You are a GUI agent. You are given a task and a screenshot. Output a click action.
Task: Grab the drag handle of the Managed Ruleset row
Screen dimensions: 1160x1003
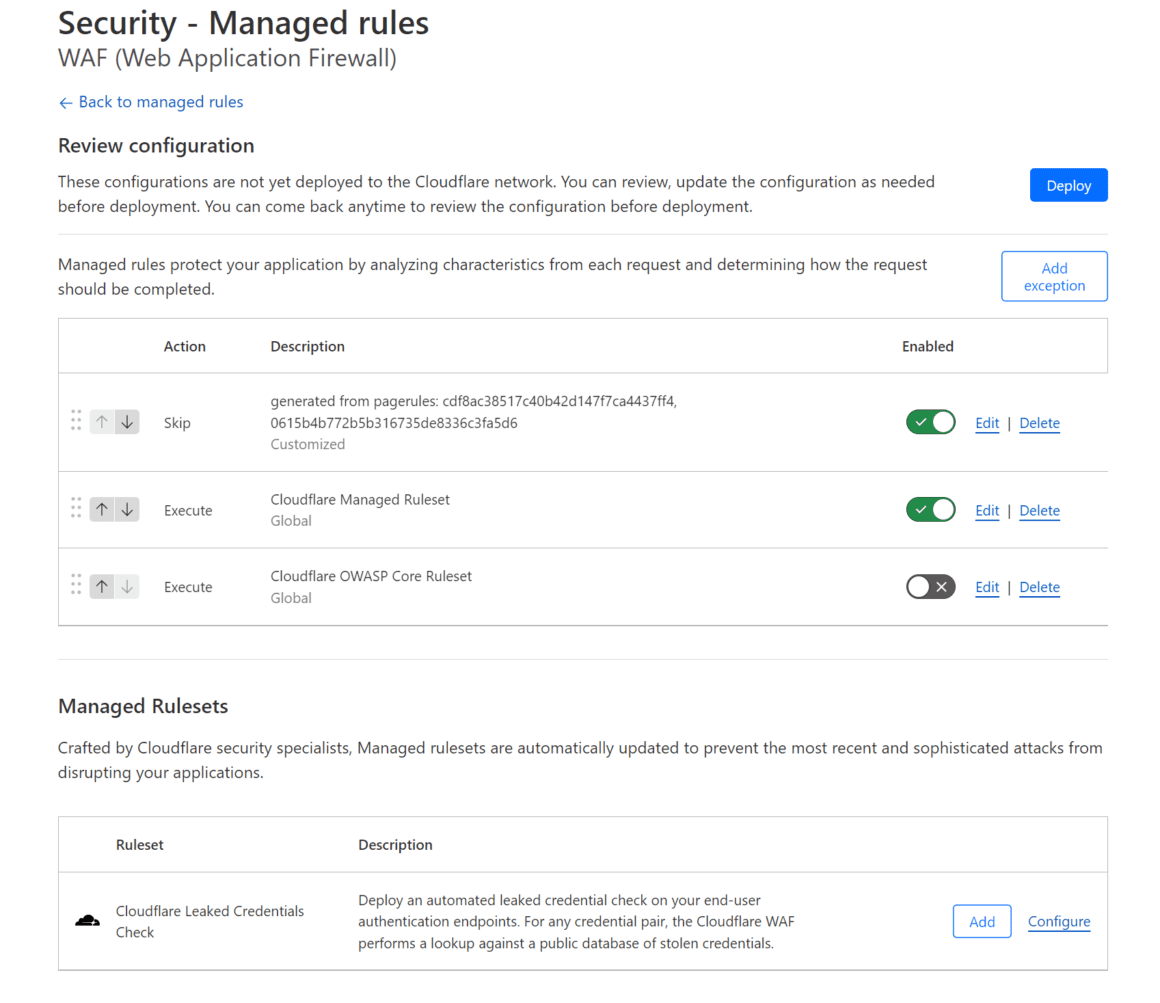pos(76,508)
